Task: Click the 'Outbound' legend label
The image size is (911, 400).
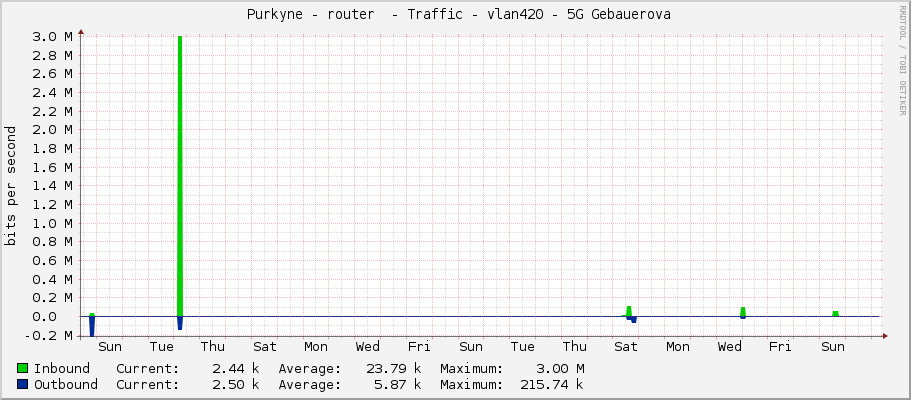Action: pos(66,384)
